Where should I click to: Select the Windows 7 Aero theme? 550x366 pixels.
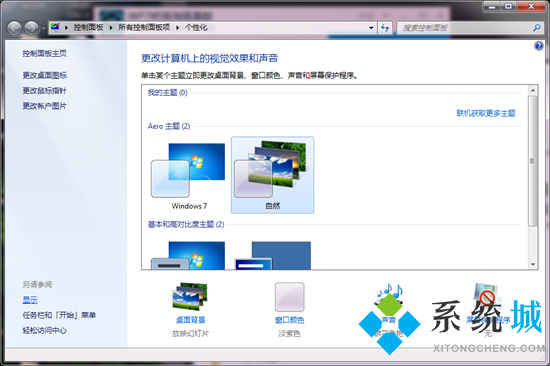click(x=189, y=175)
